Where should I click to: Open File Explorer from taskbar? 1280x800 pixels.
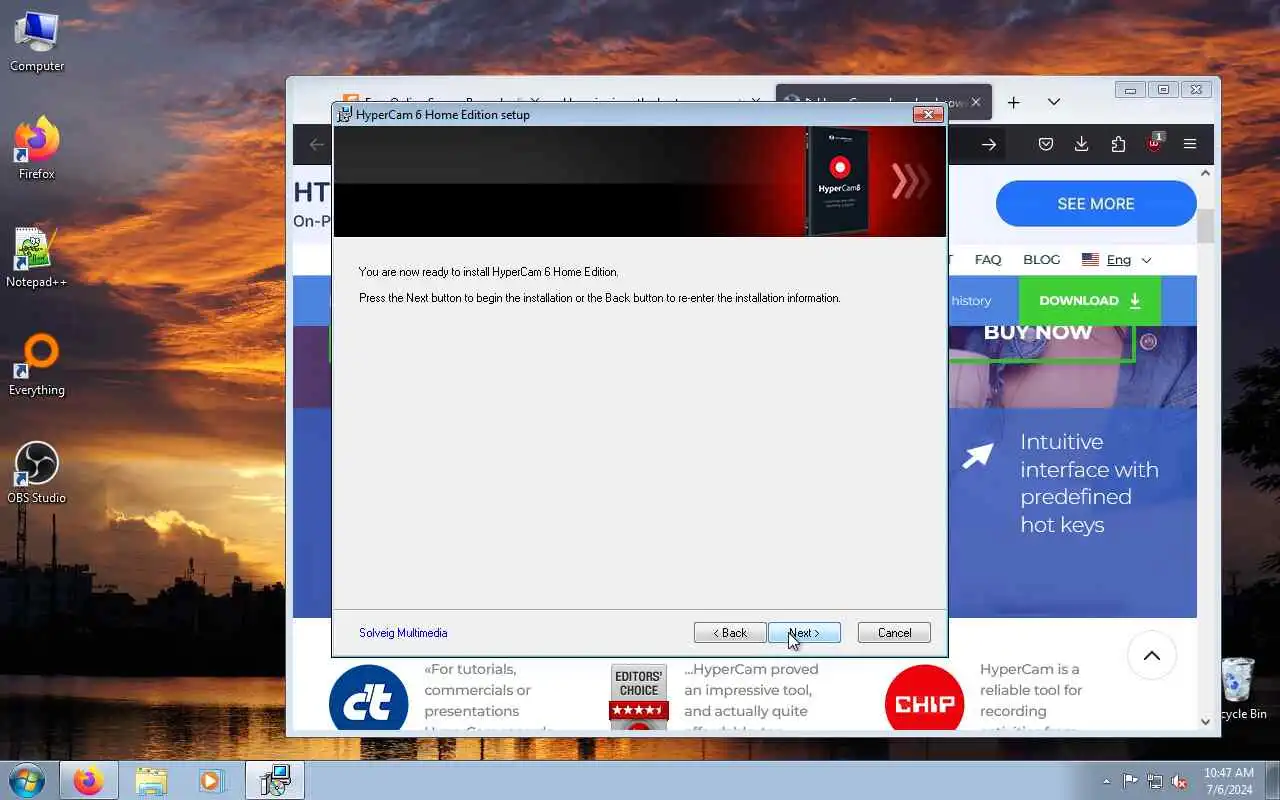point(151,780)
